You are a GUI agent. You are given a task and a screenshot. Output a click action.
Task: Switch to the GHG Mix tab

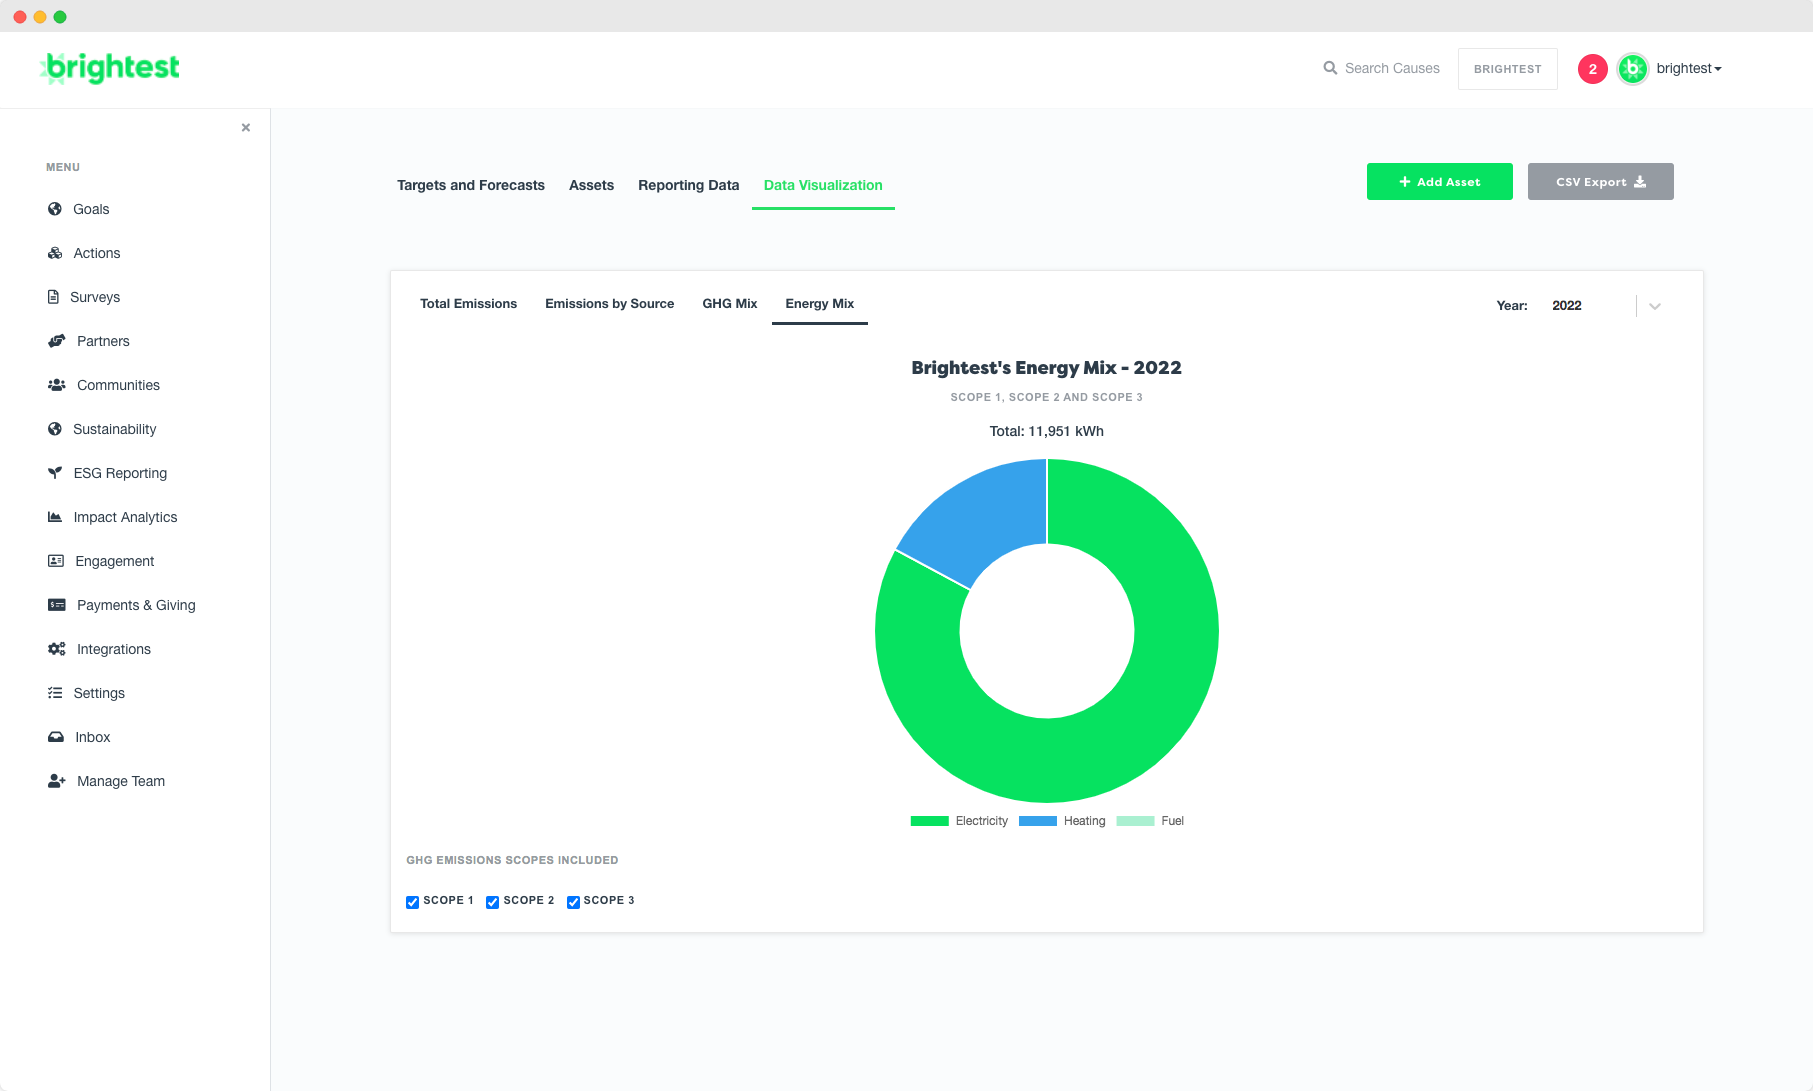pyautogui.click(x=730, y=304)
